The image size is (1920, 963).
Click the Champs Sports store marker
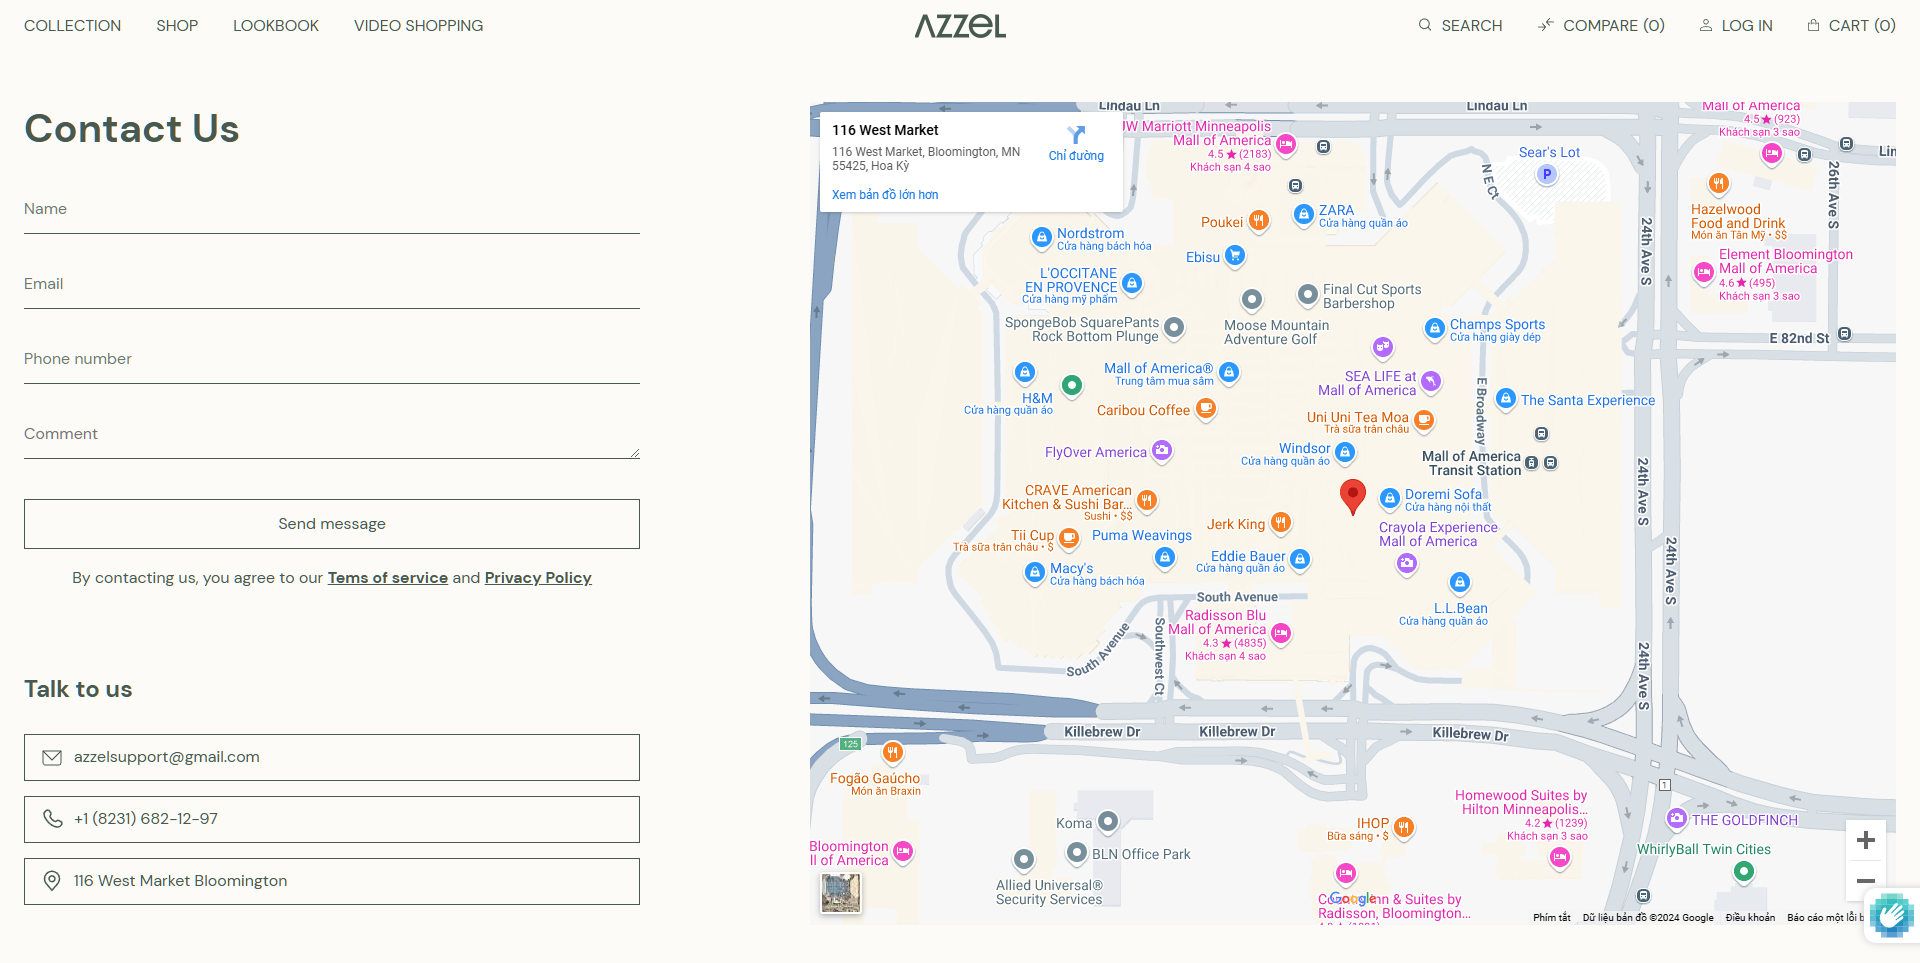(x=1435, y=328)
